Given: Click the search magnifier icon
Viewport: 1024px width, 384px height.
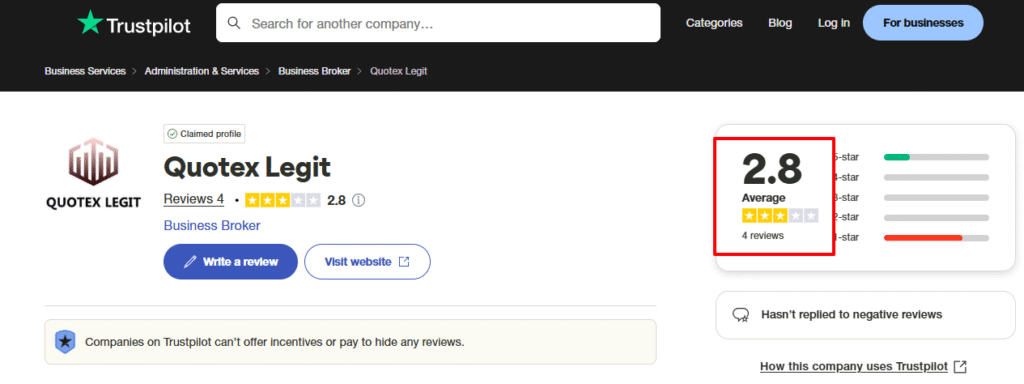Looking at the screenshot, I should (234, 24).
